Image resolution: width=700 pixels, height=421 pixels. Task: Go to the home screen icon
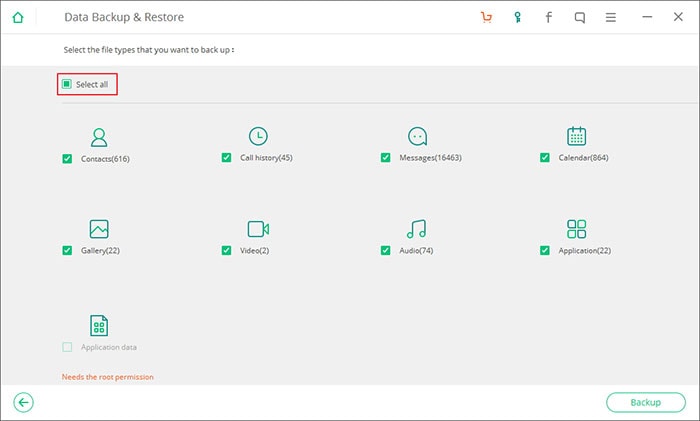[x=18, y=17]
